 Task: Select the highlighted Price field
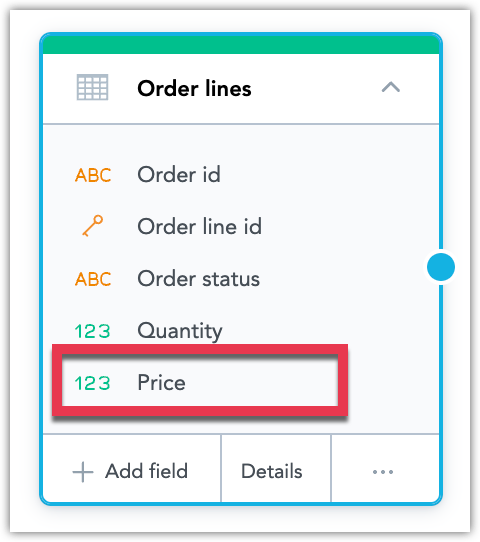tap(200, 383)
